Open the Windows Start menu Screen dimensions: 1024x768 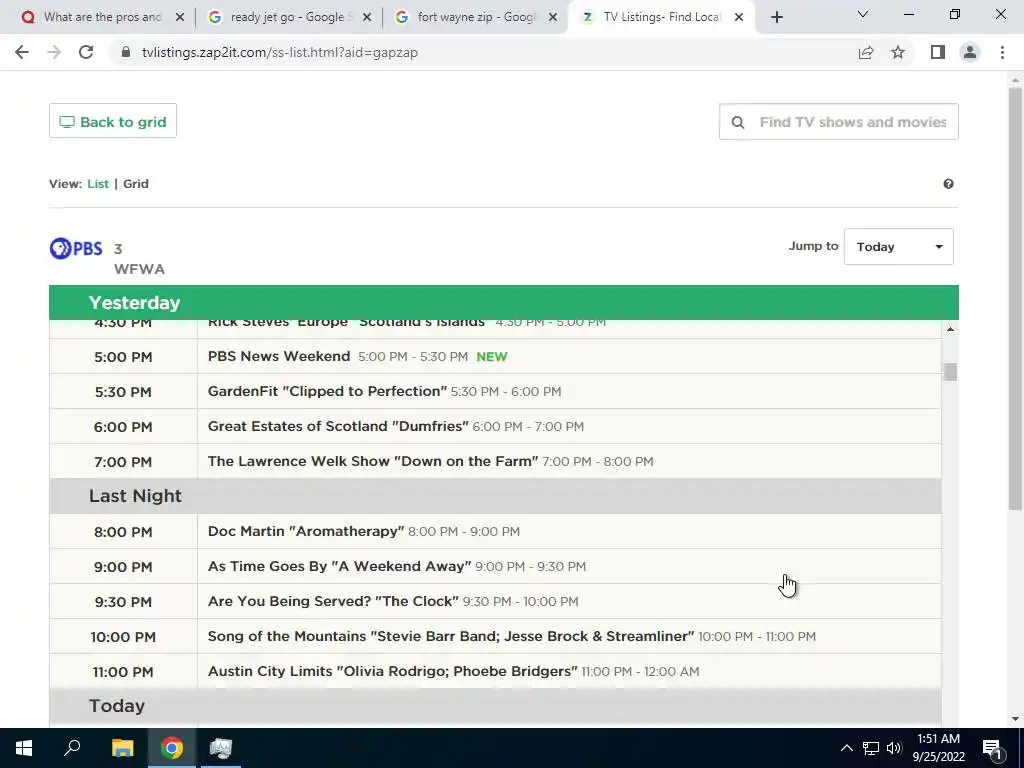[x=24, y=748]
